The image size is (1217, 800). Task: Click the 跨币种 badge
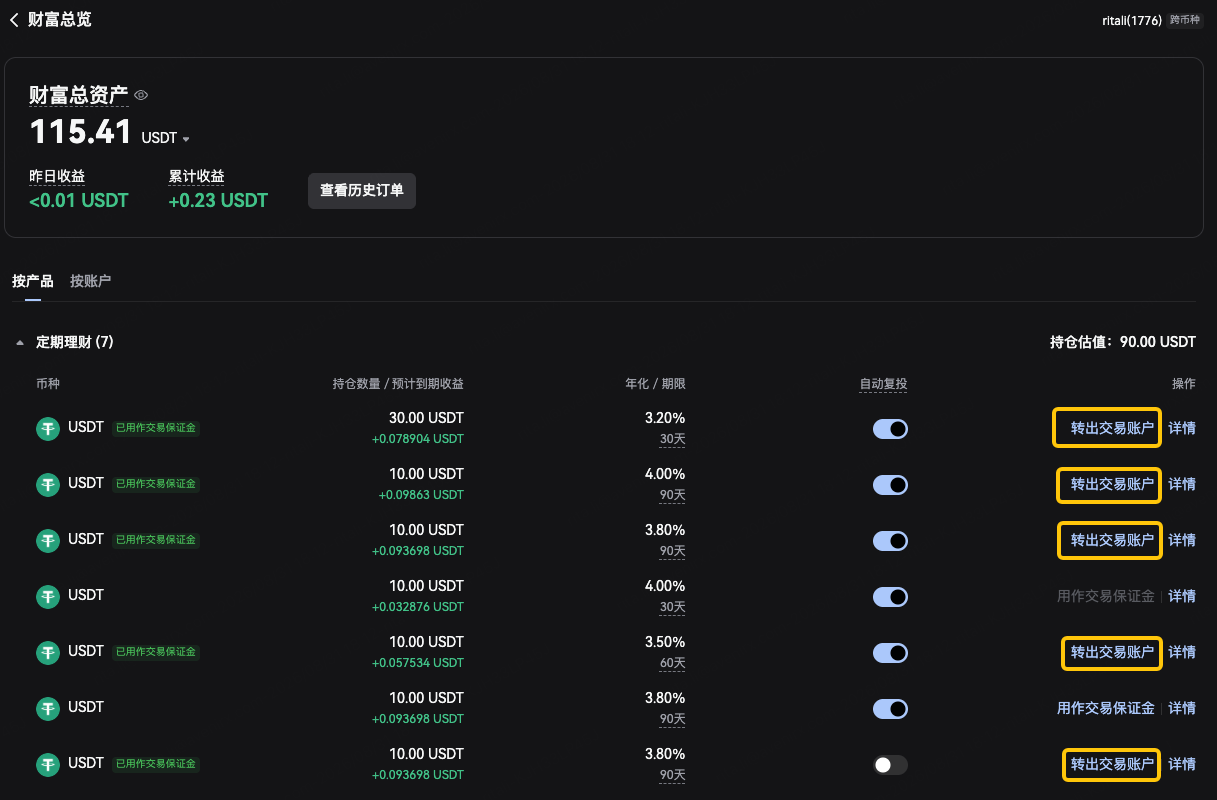click(x=1186, y=20)
